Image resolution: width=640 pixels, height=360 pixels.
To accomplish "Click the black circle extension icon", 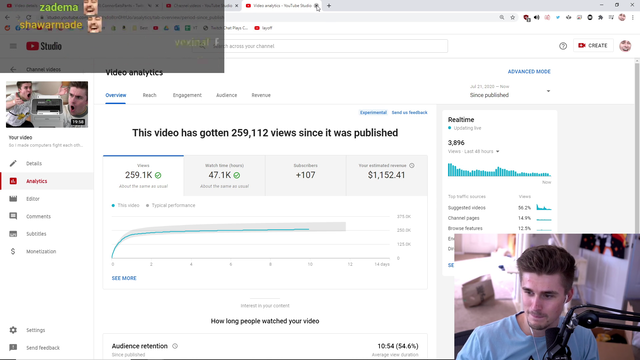I will (x=590, y=18).
